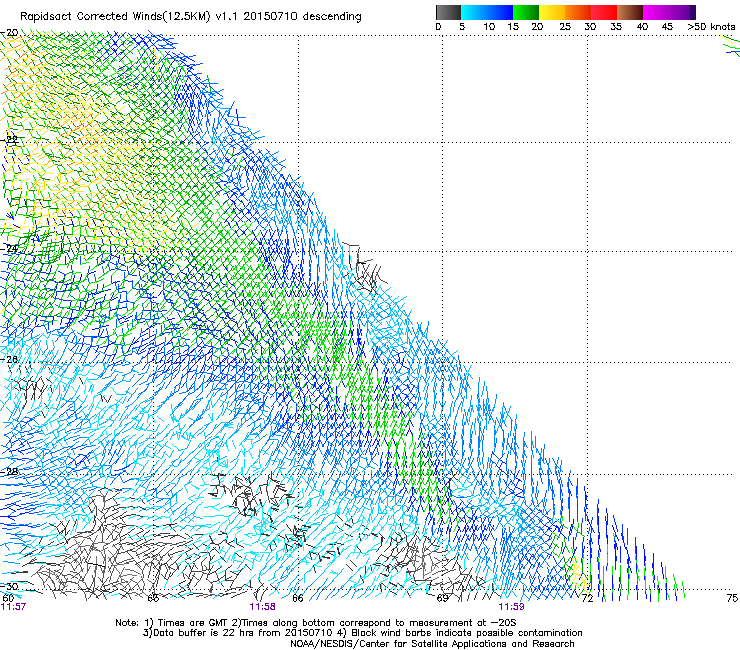Click the 75 longitude axis label
The width and height of the screenshot is (740, 650).
[x=732, y=598]
